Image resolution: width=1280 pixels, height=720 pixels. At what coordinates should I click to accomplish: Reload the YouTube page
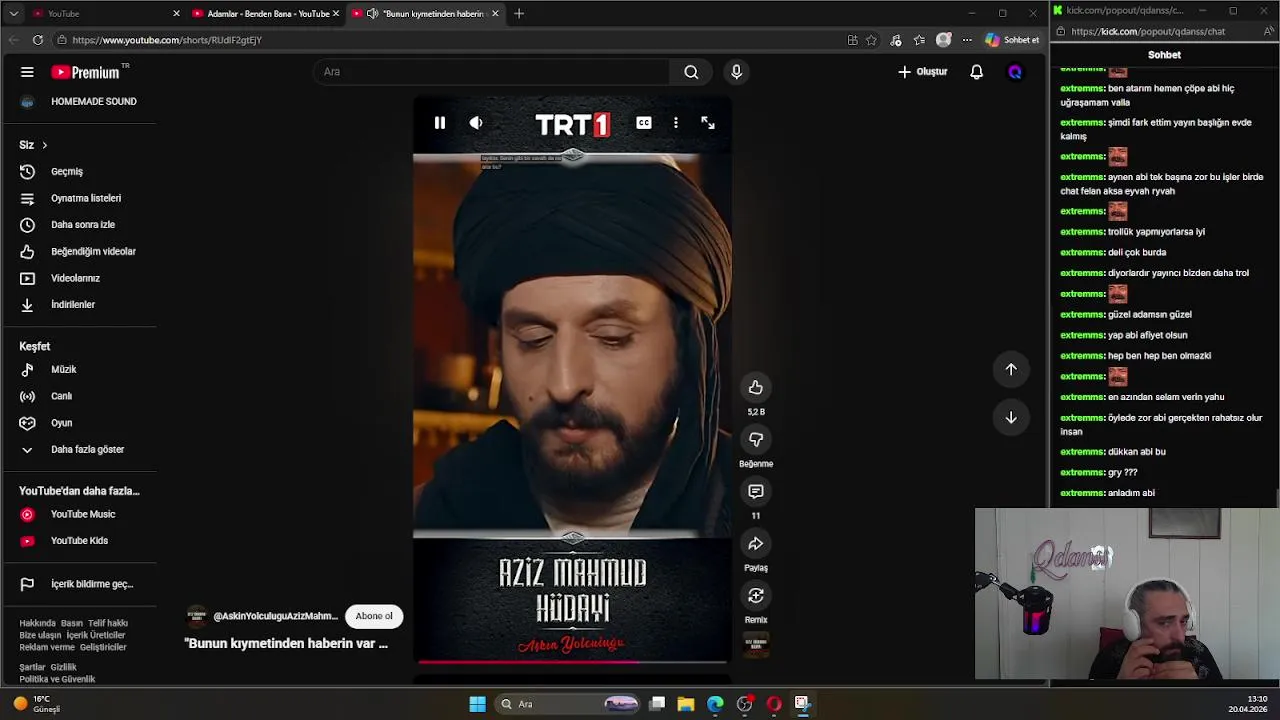tap(38, 40)
